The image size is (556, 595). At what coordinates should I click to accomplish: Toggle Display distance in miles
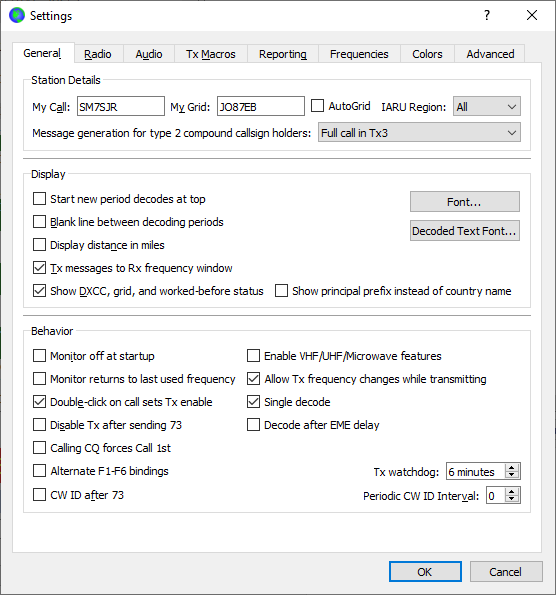[39, 245]
